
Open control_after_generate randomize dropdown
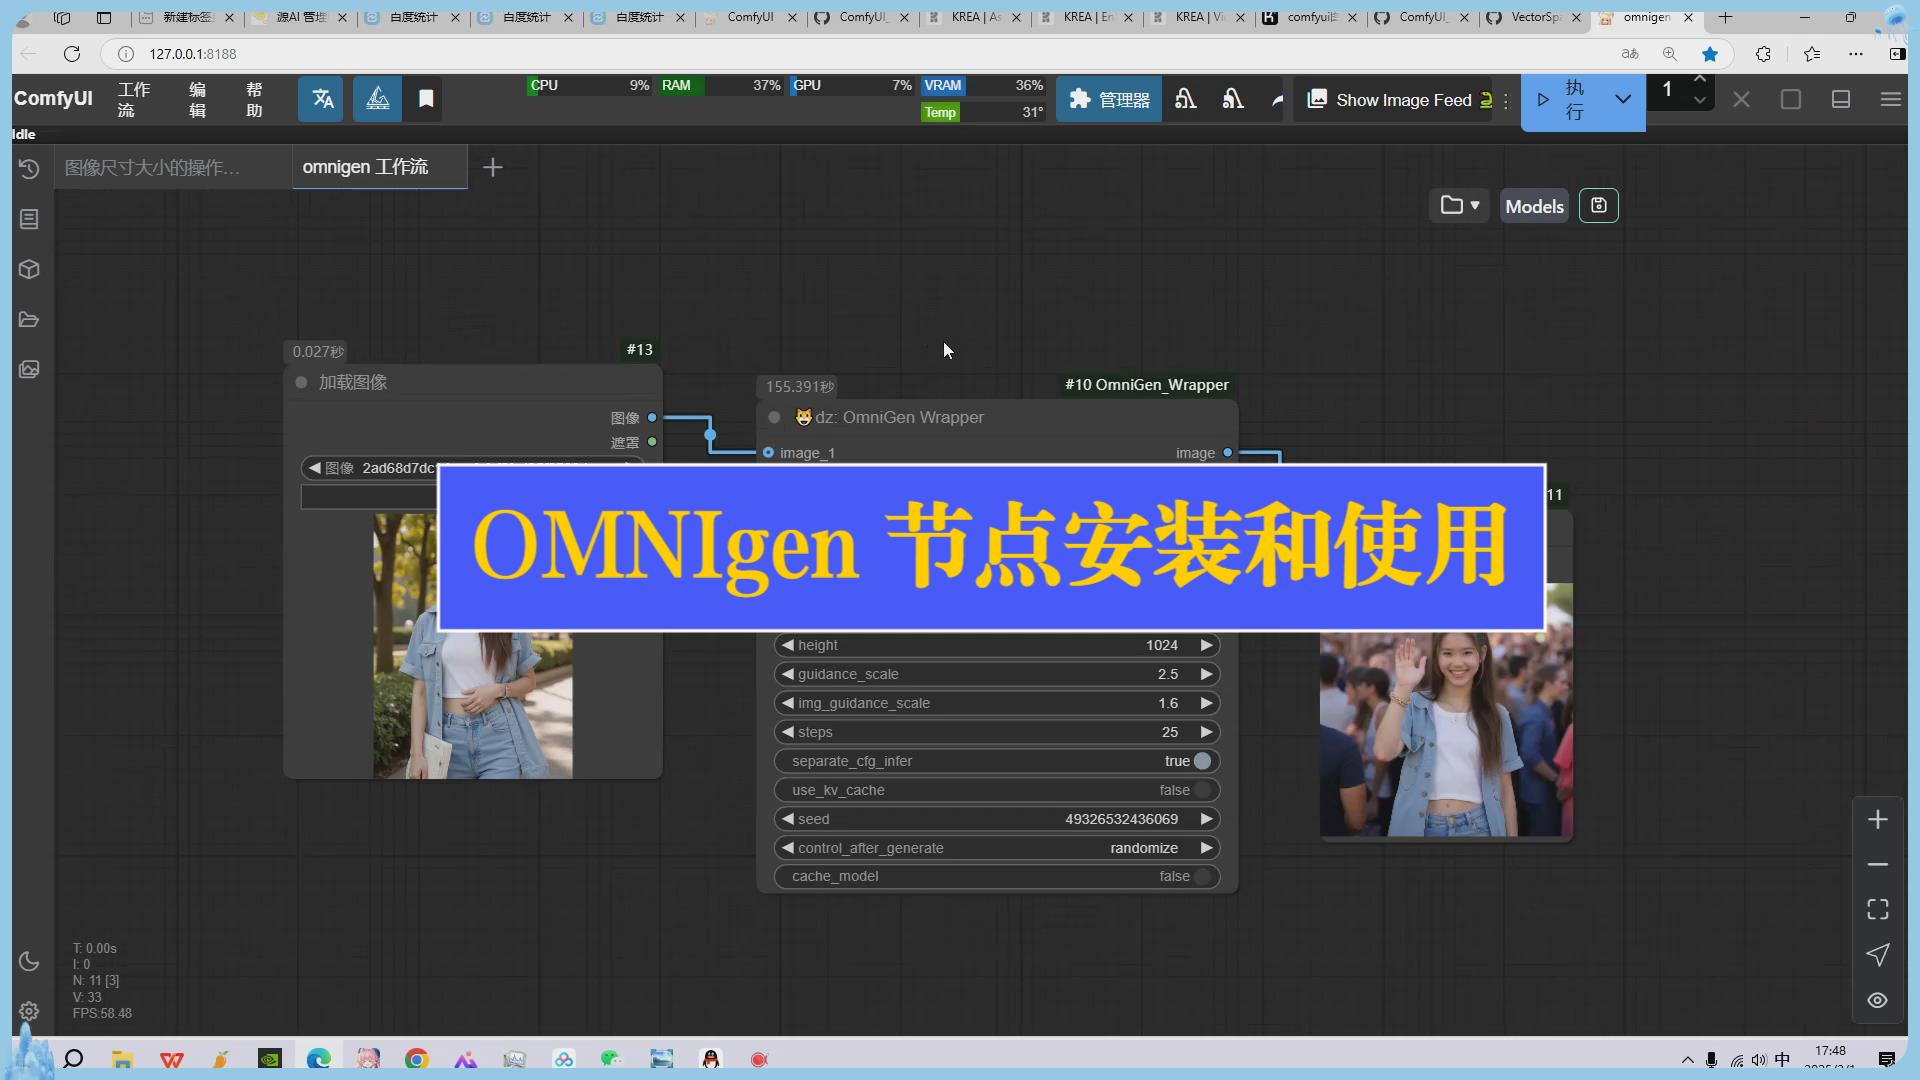(x=997, y=848)
